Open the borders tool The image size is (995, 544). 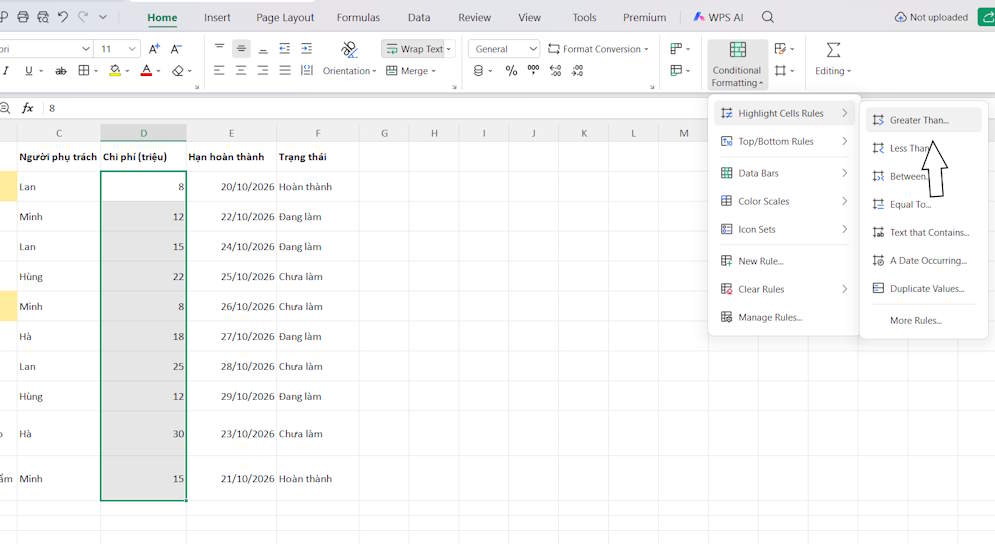(x=84, y=70)
